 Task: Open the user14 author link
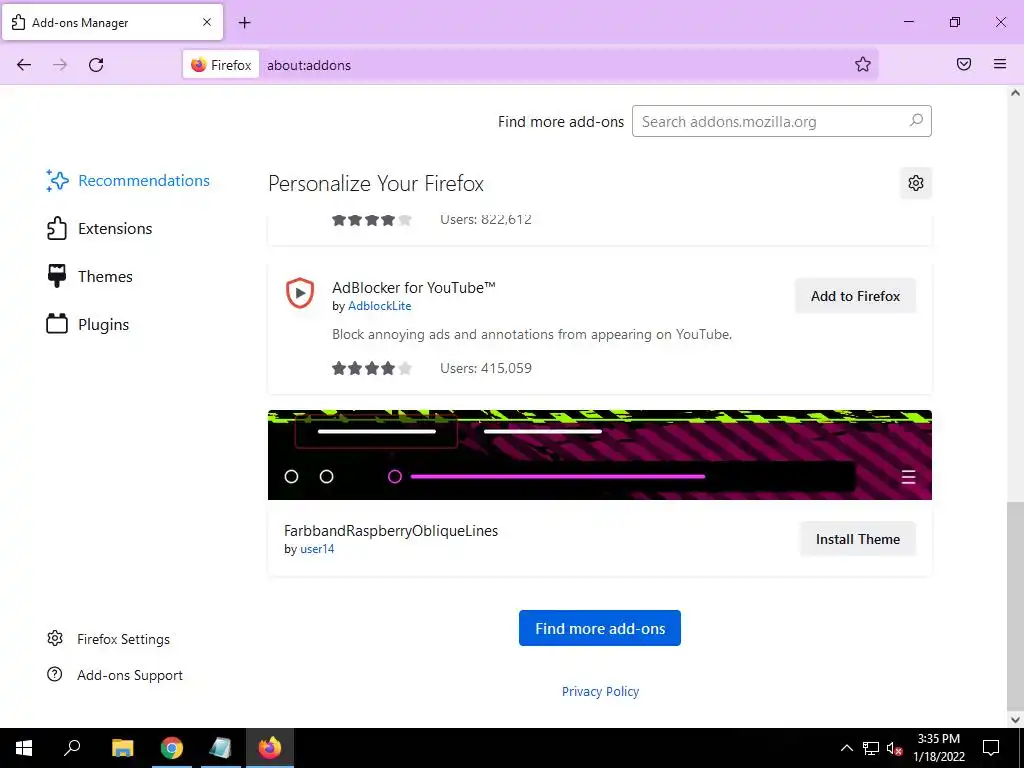(x=317, y=549)
